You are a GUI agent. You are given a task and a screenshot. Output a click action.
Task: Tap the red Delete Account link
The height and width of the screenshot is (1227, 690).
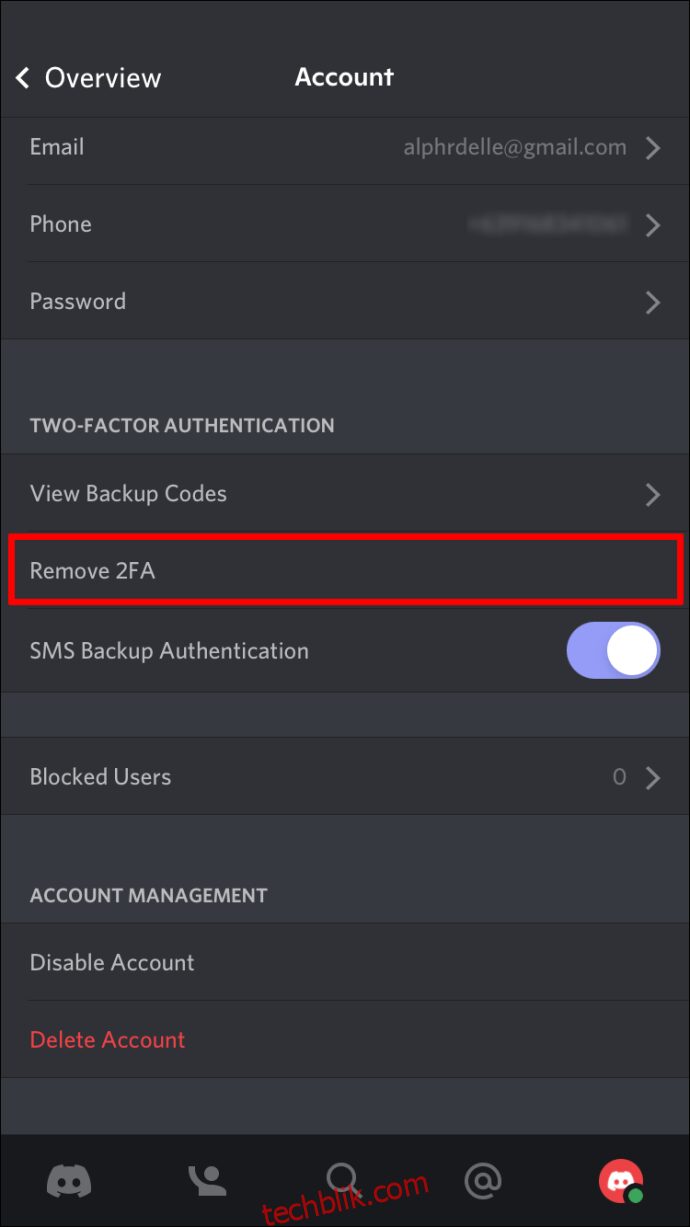pyautogui.click(x=108, y=1040)
